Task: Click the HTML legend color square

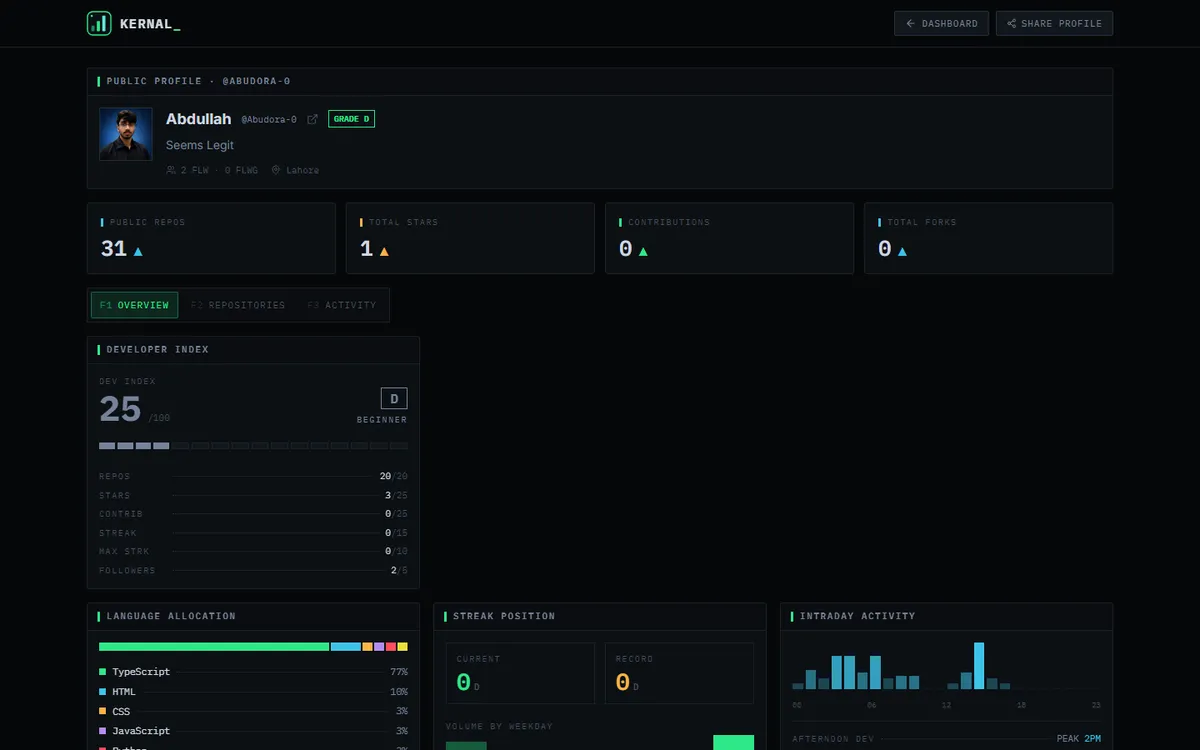Action: [x=102, y=692]
